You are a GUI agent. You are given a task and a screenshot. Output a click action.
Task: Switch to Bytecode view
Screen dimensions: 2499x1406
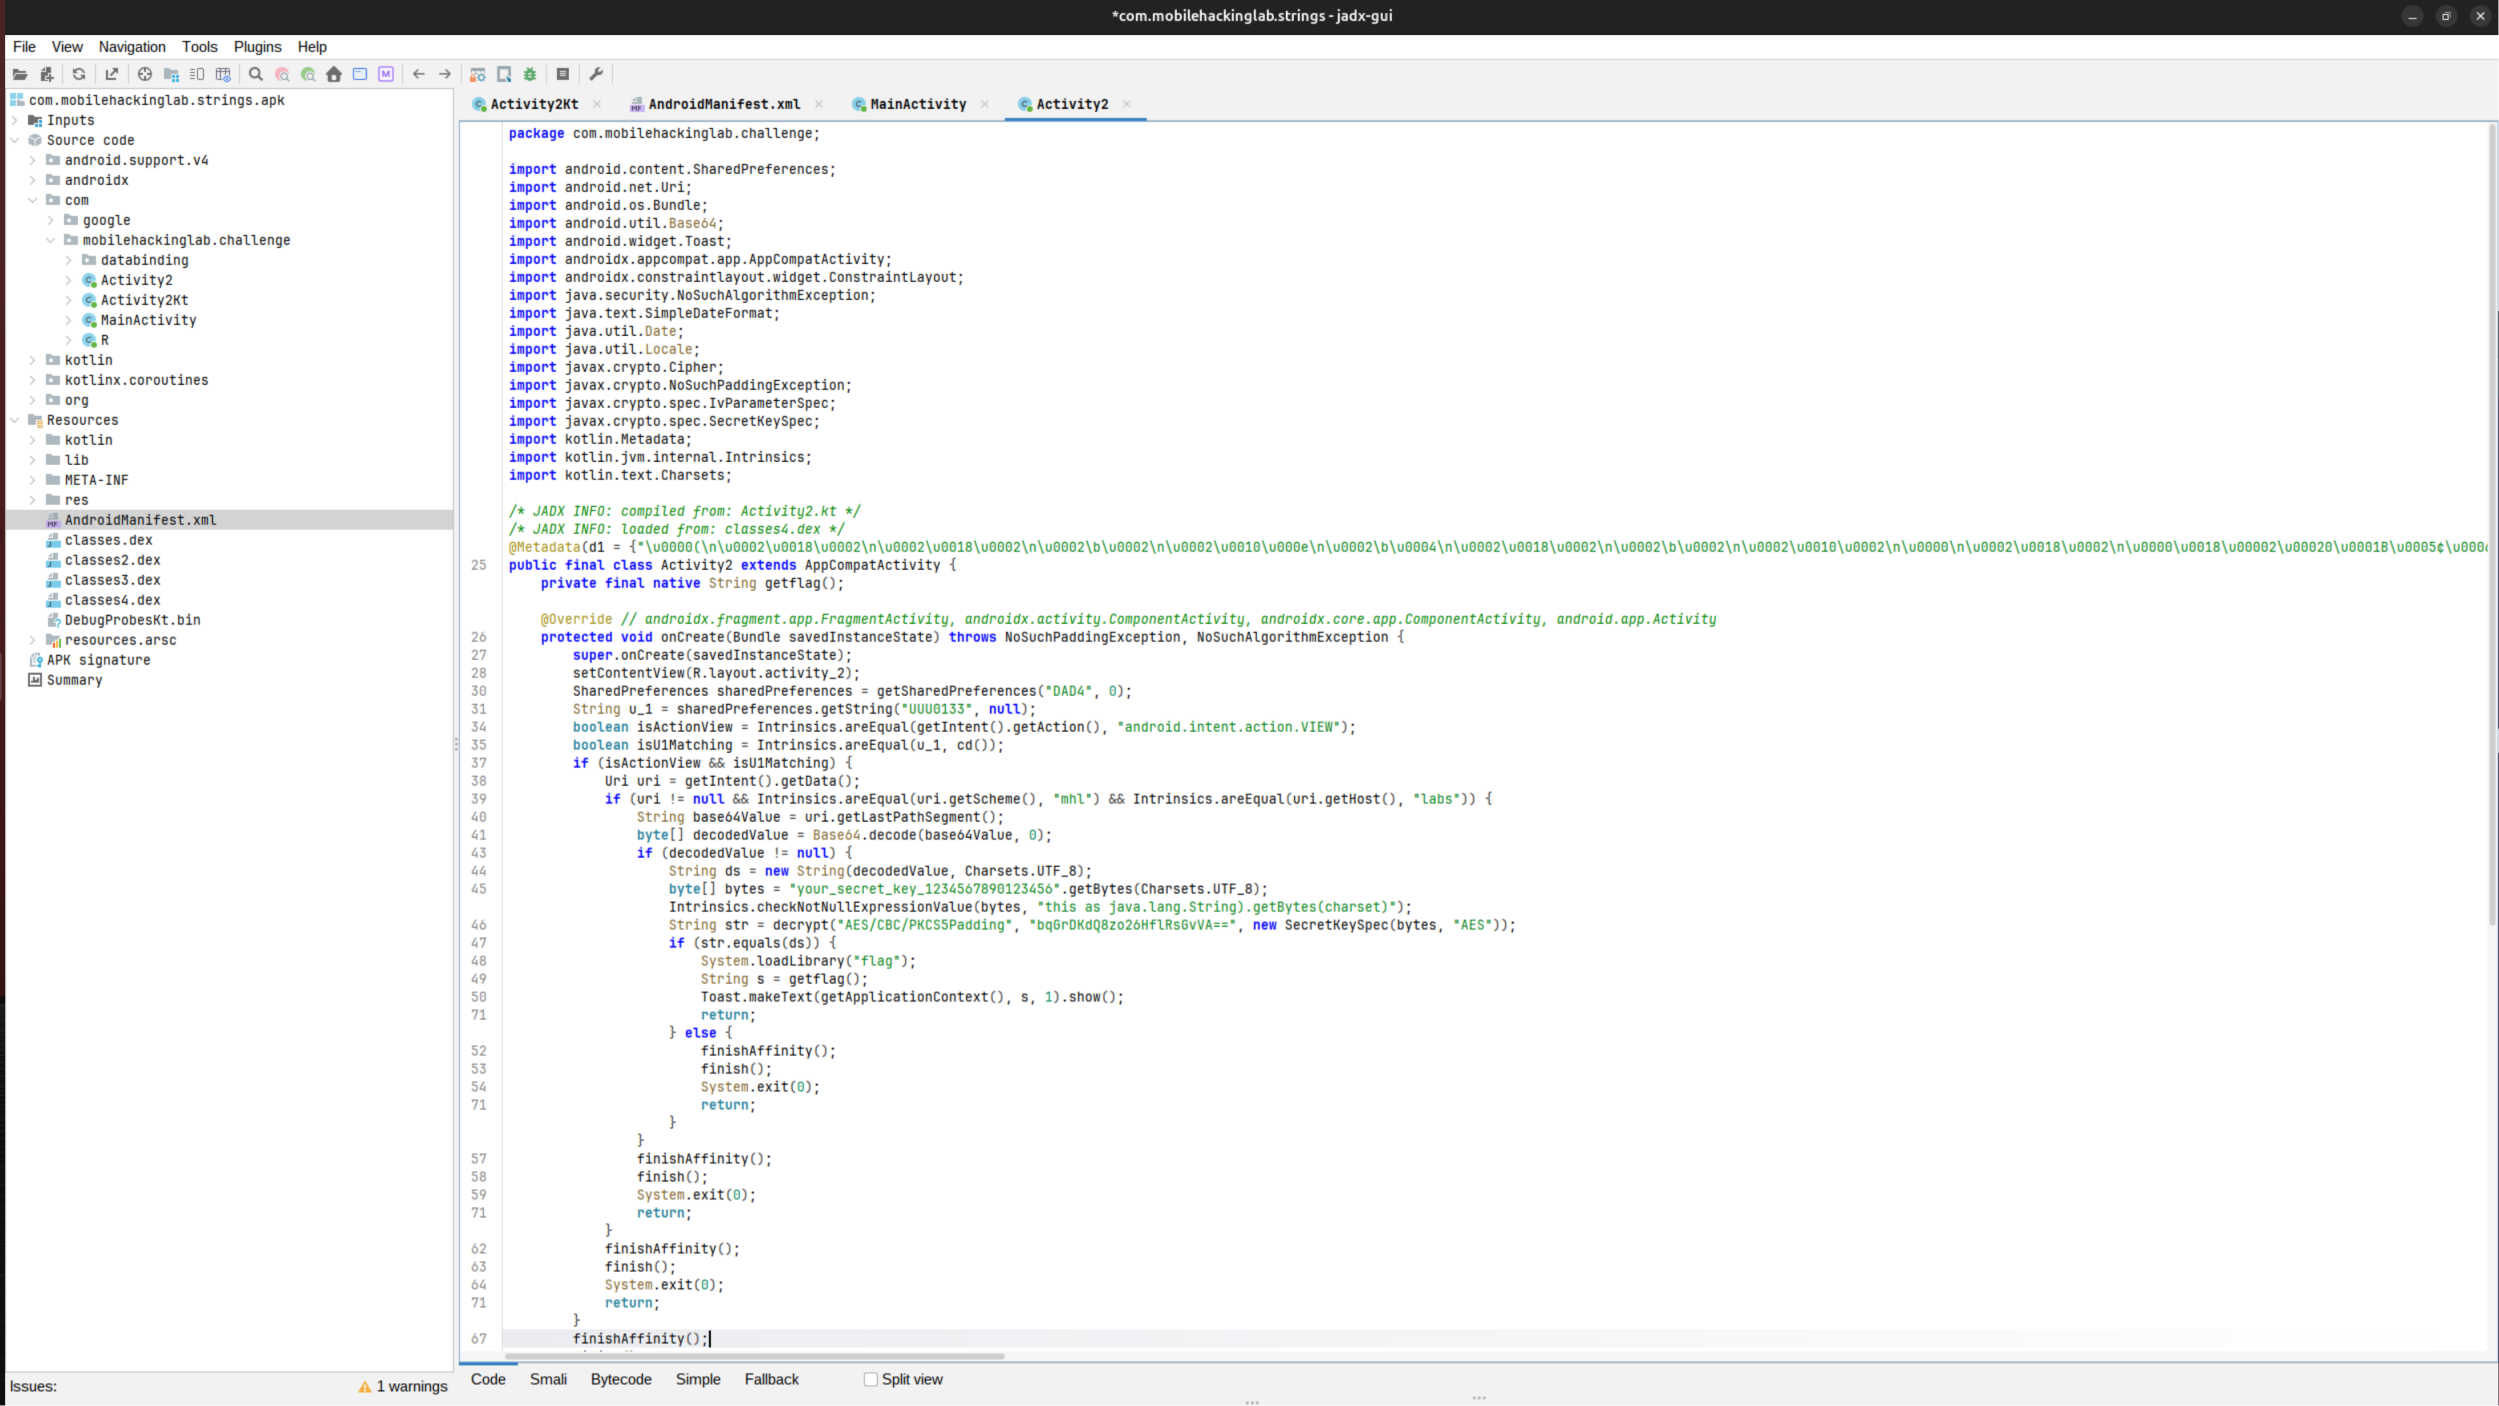pyautogui.click(x=621, y=1379)
